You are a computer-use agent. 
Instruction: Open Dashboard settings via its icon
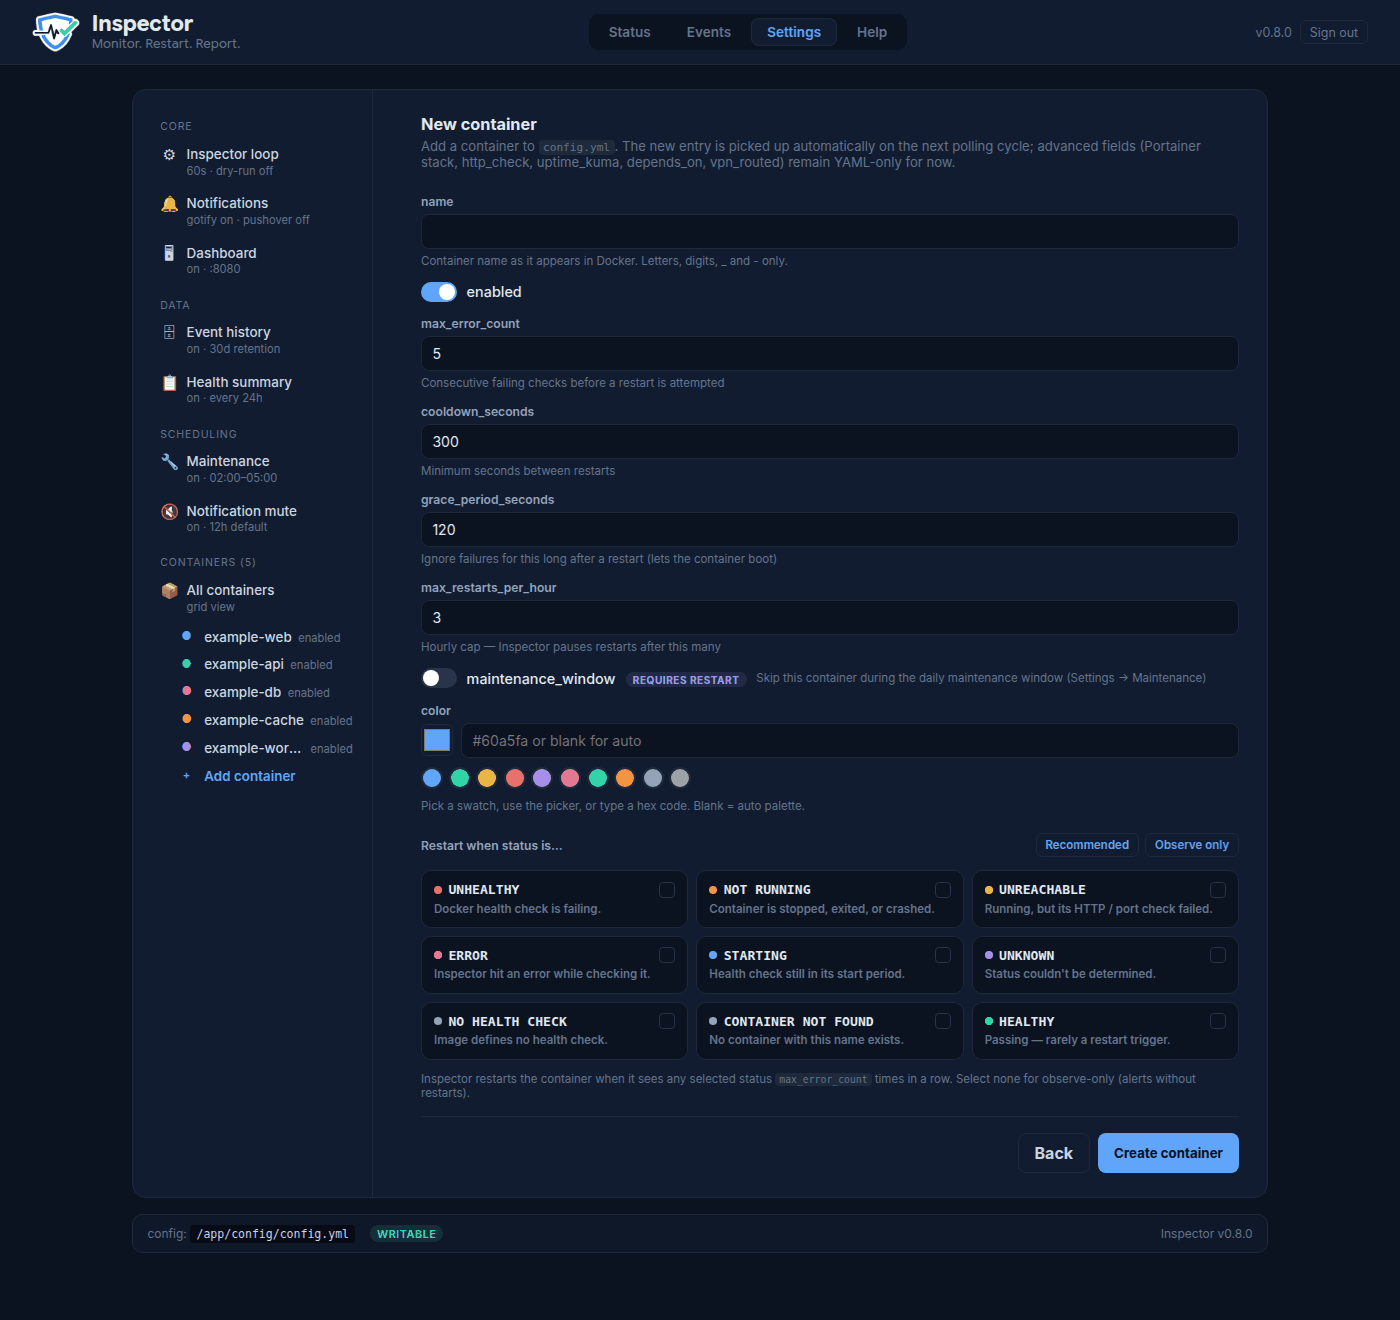169,253
